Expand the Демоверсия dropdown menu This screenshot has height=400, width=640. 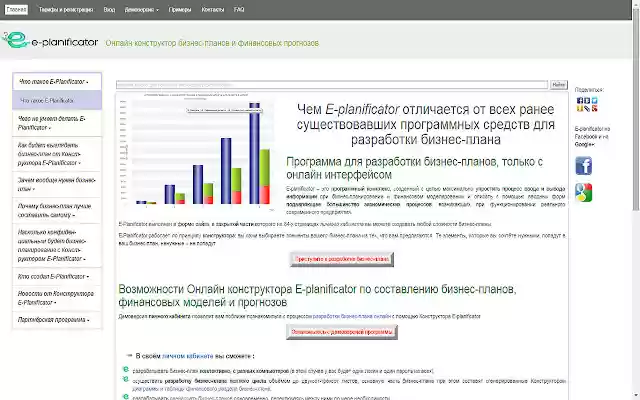[141, 9]
